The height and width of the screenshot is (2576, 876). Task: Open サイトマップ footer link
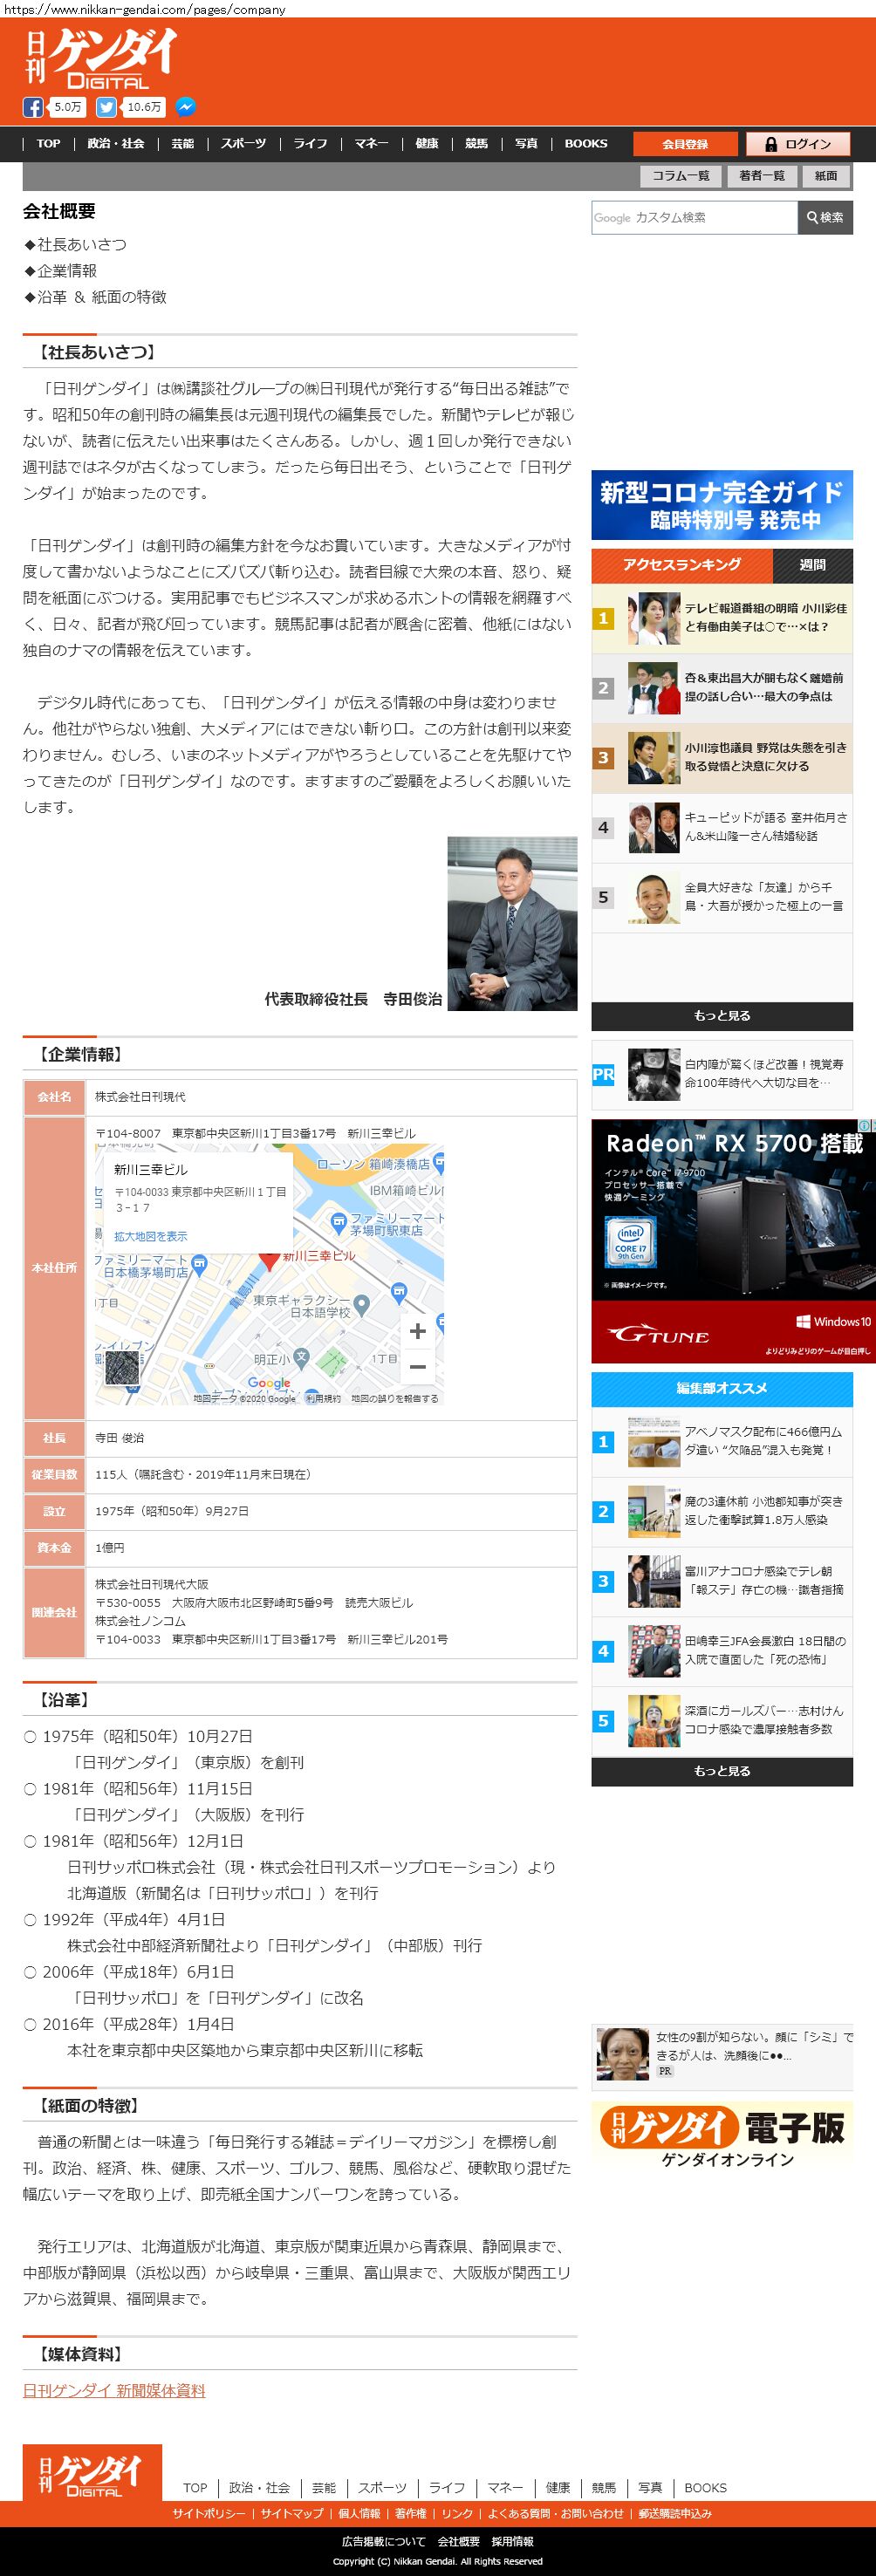click(292, 2513)
